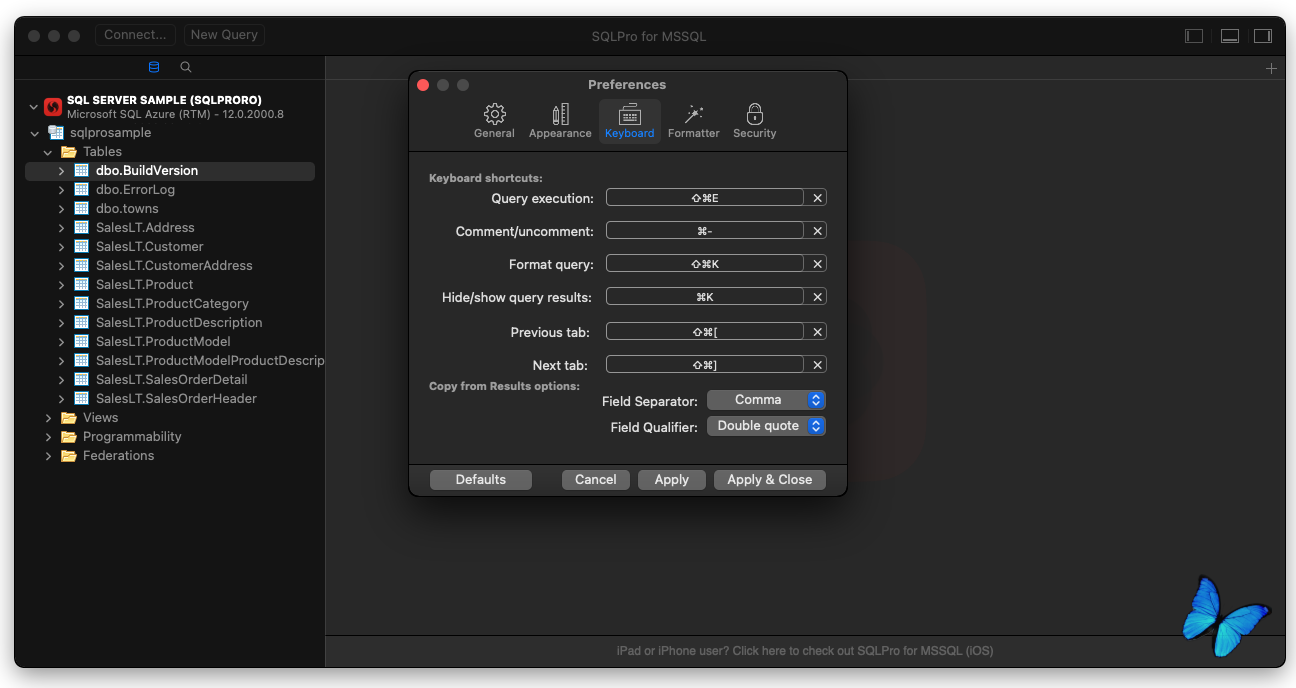Open the General preferences tab
Viewport: 1296px width, 688px height.
click(494, 121)
